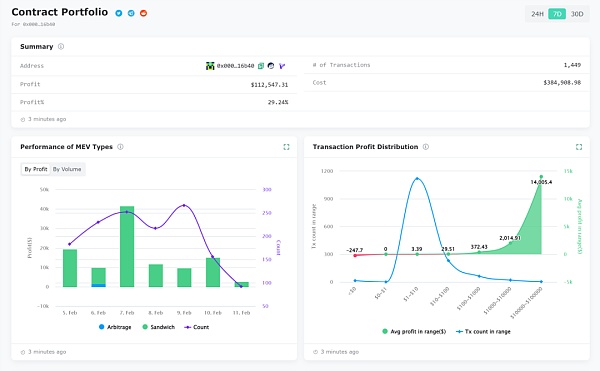Select the 24H time range
The image size is (600, 371).
[x=537, y=14]
